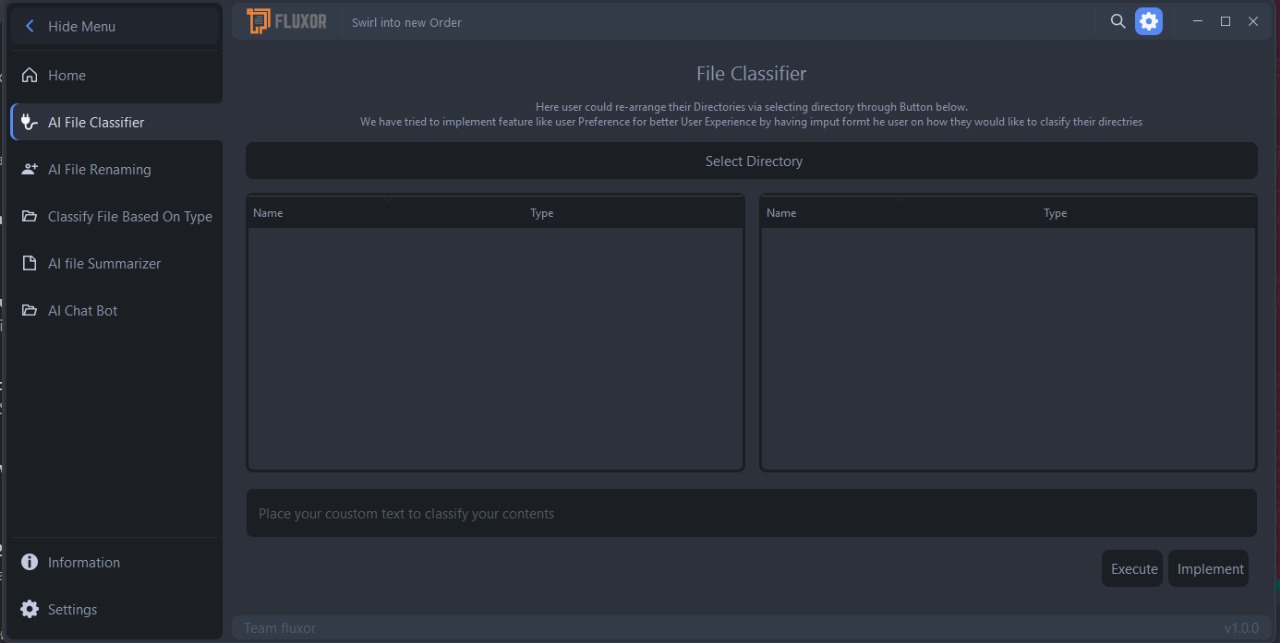Image resolution: width=1280 pixels, height=643 pixels.
Task: Click the Name column header of the left table
Action: pos(268,212)
